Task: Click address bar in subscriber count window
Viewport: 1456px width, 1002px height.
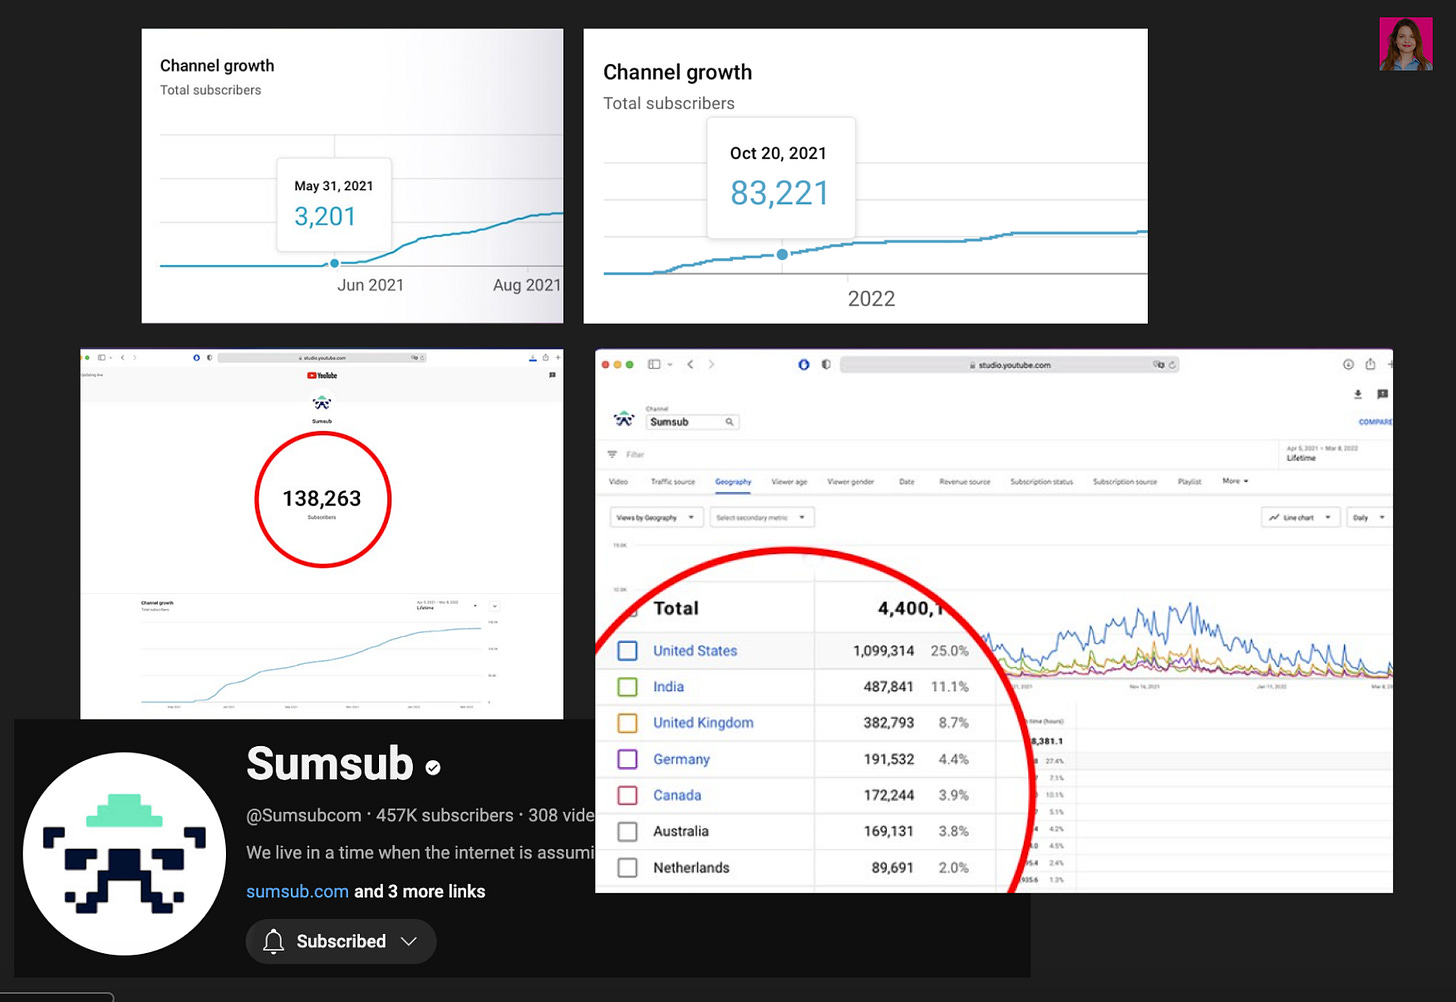Action: click(322, 357)
